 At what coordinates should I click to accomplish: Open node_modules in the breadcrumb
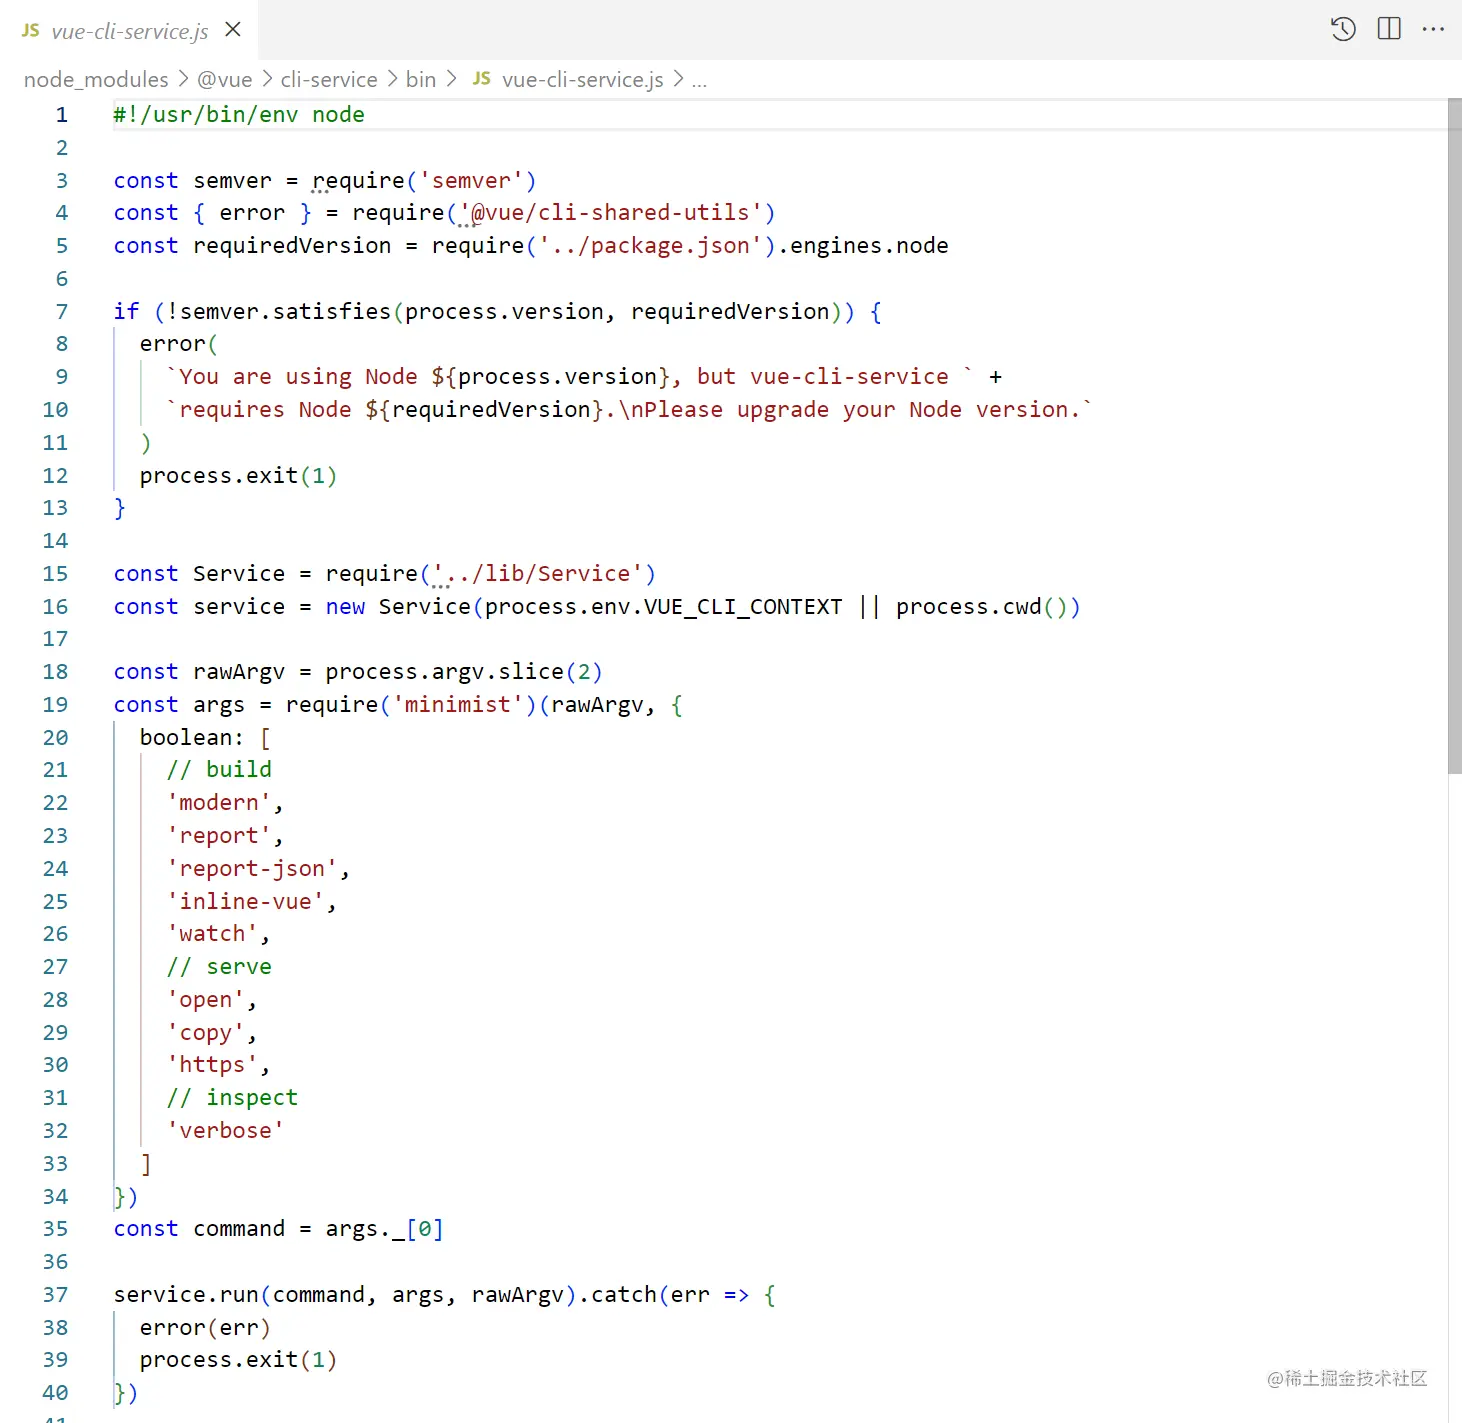pos(96,79)
